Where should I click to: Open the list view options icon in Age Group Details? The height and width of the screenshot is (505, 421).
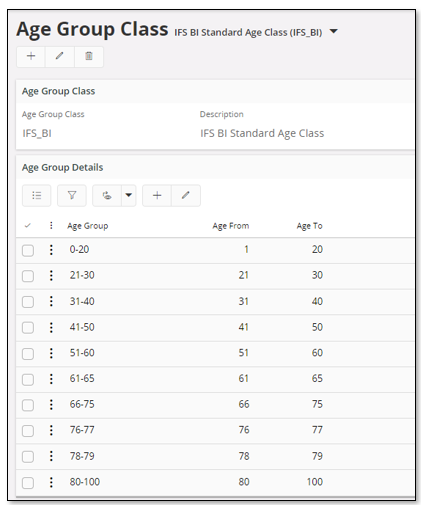click(37, 196)
